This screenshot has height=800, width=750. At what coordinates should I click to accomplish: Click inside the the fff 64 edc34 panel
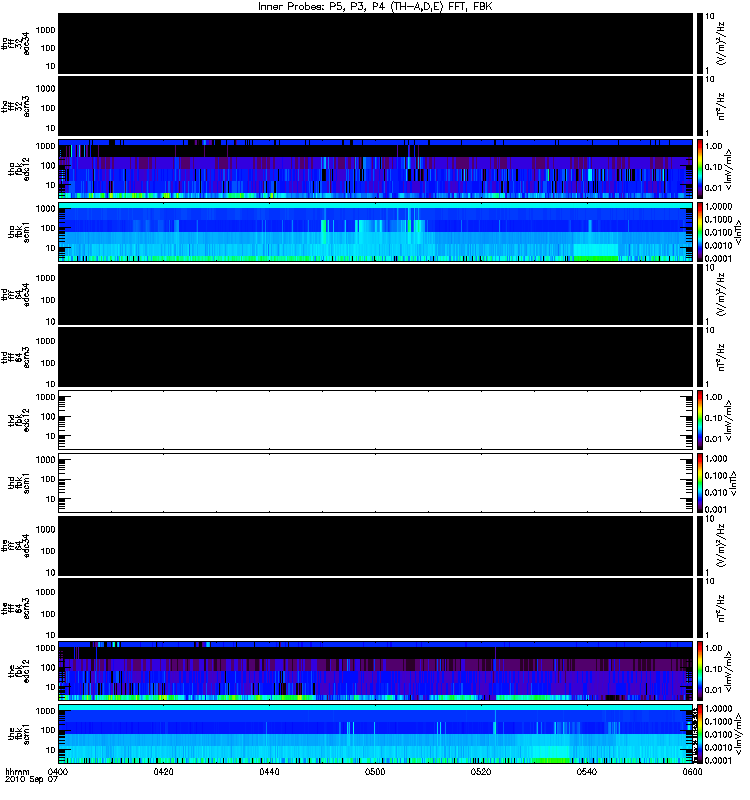(376, 546)
